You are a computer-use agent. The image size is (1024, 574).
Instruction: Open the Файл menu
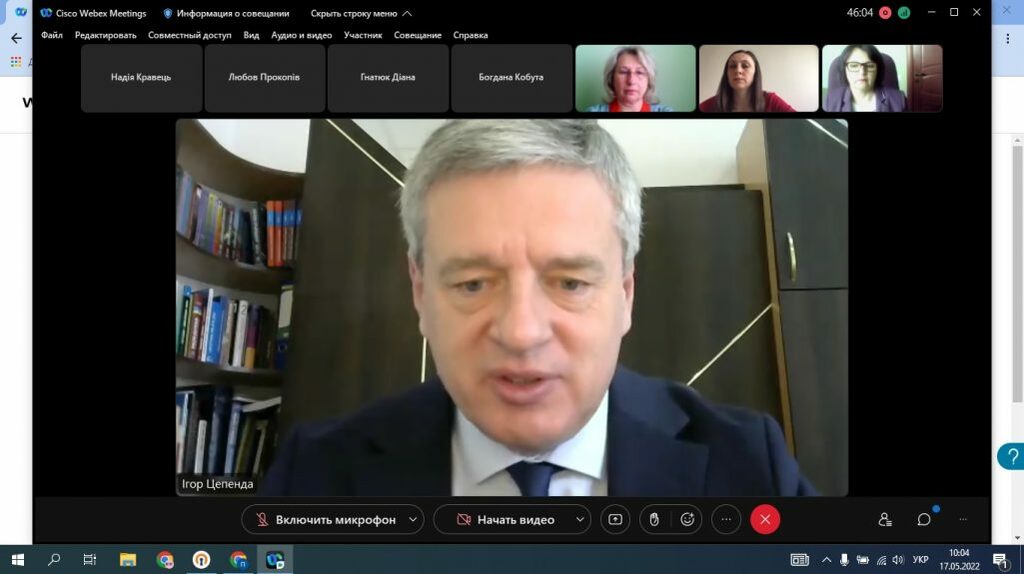52,35
